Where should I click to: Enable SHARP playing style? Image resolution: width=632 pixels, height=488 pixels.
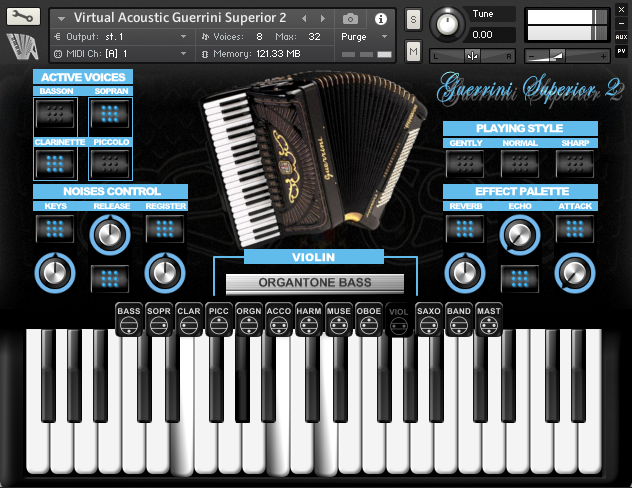point(575,164)
